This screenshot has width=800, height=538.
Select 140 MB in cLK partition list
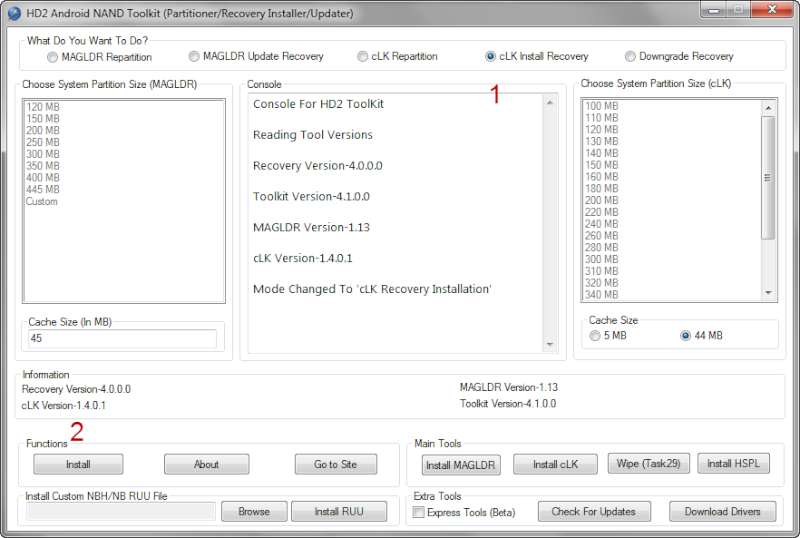pyautogui.click(x=602, y=153)
